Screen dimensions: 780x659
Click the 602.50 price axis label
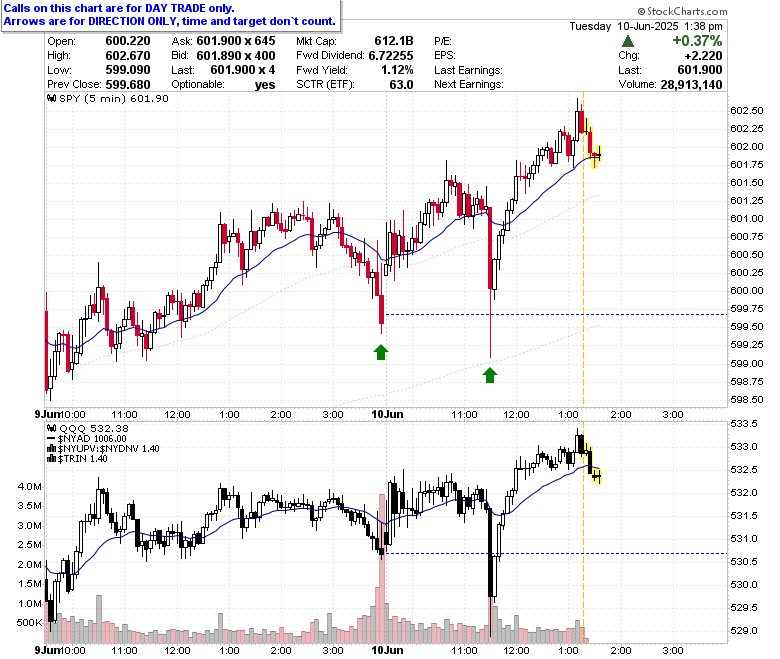pos(747,110)
